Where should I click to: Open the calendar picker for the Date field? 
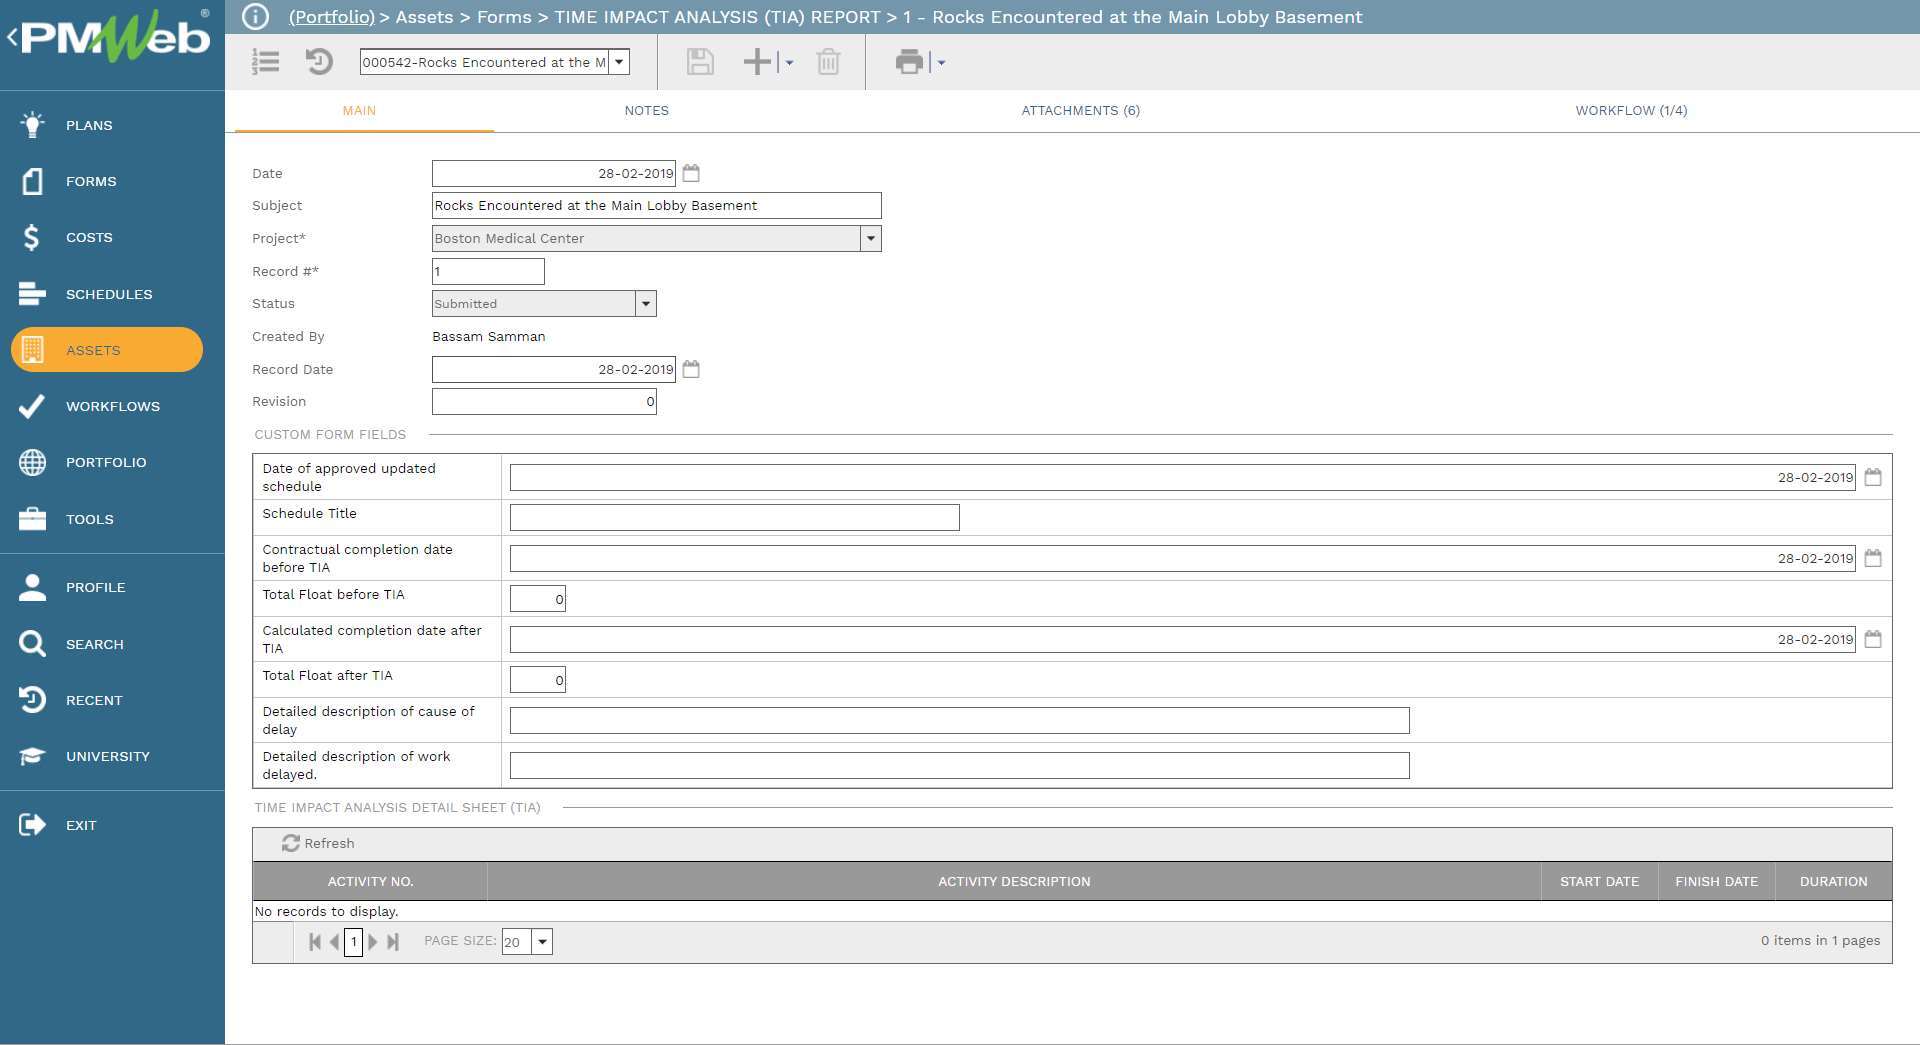(x=692, y=173)
